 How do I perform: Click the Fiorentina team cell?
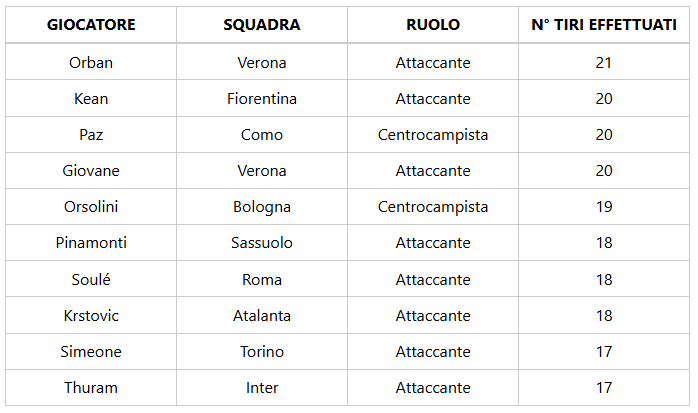point(262,99)
